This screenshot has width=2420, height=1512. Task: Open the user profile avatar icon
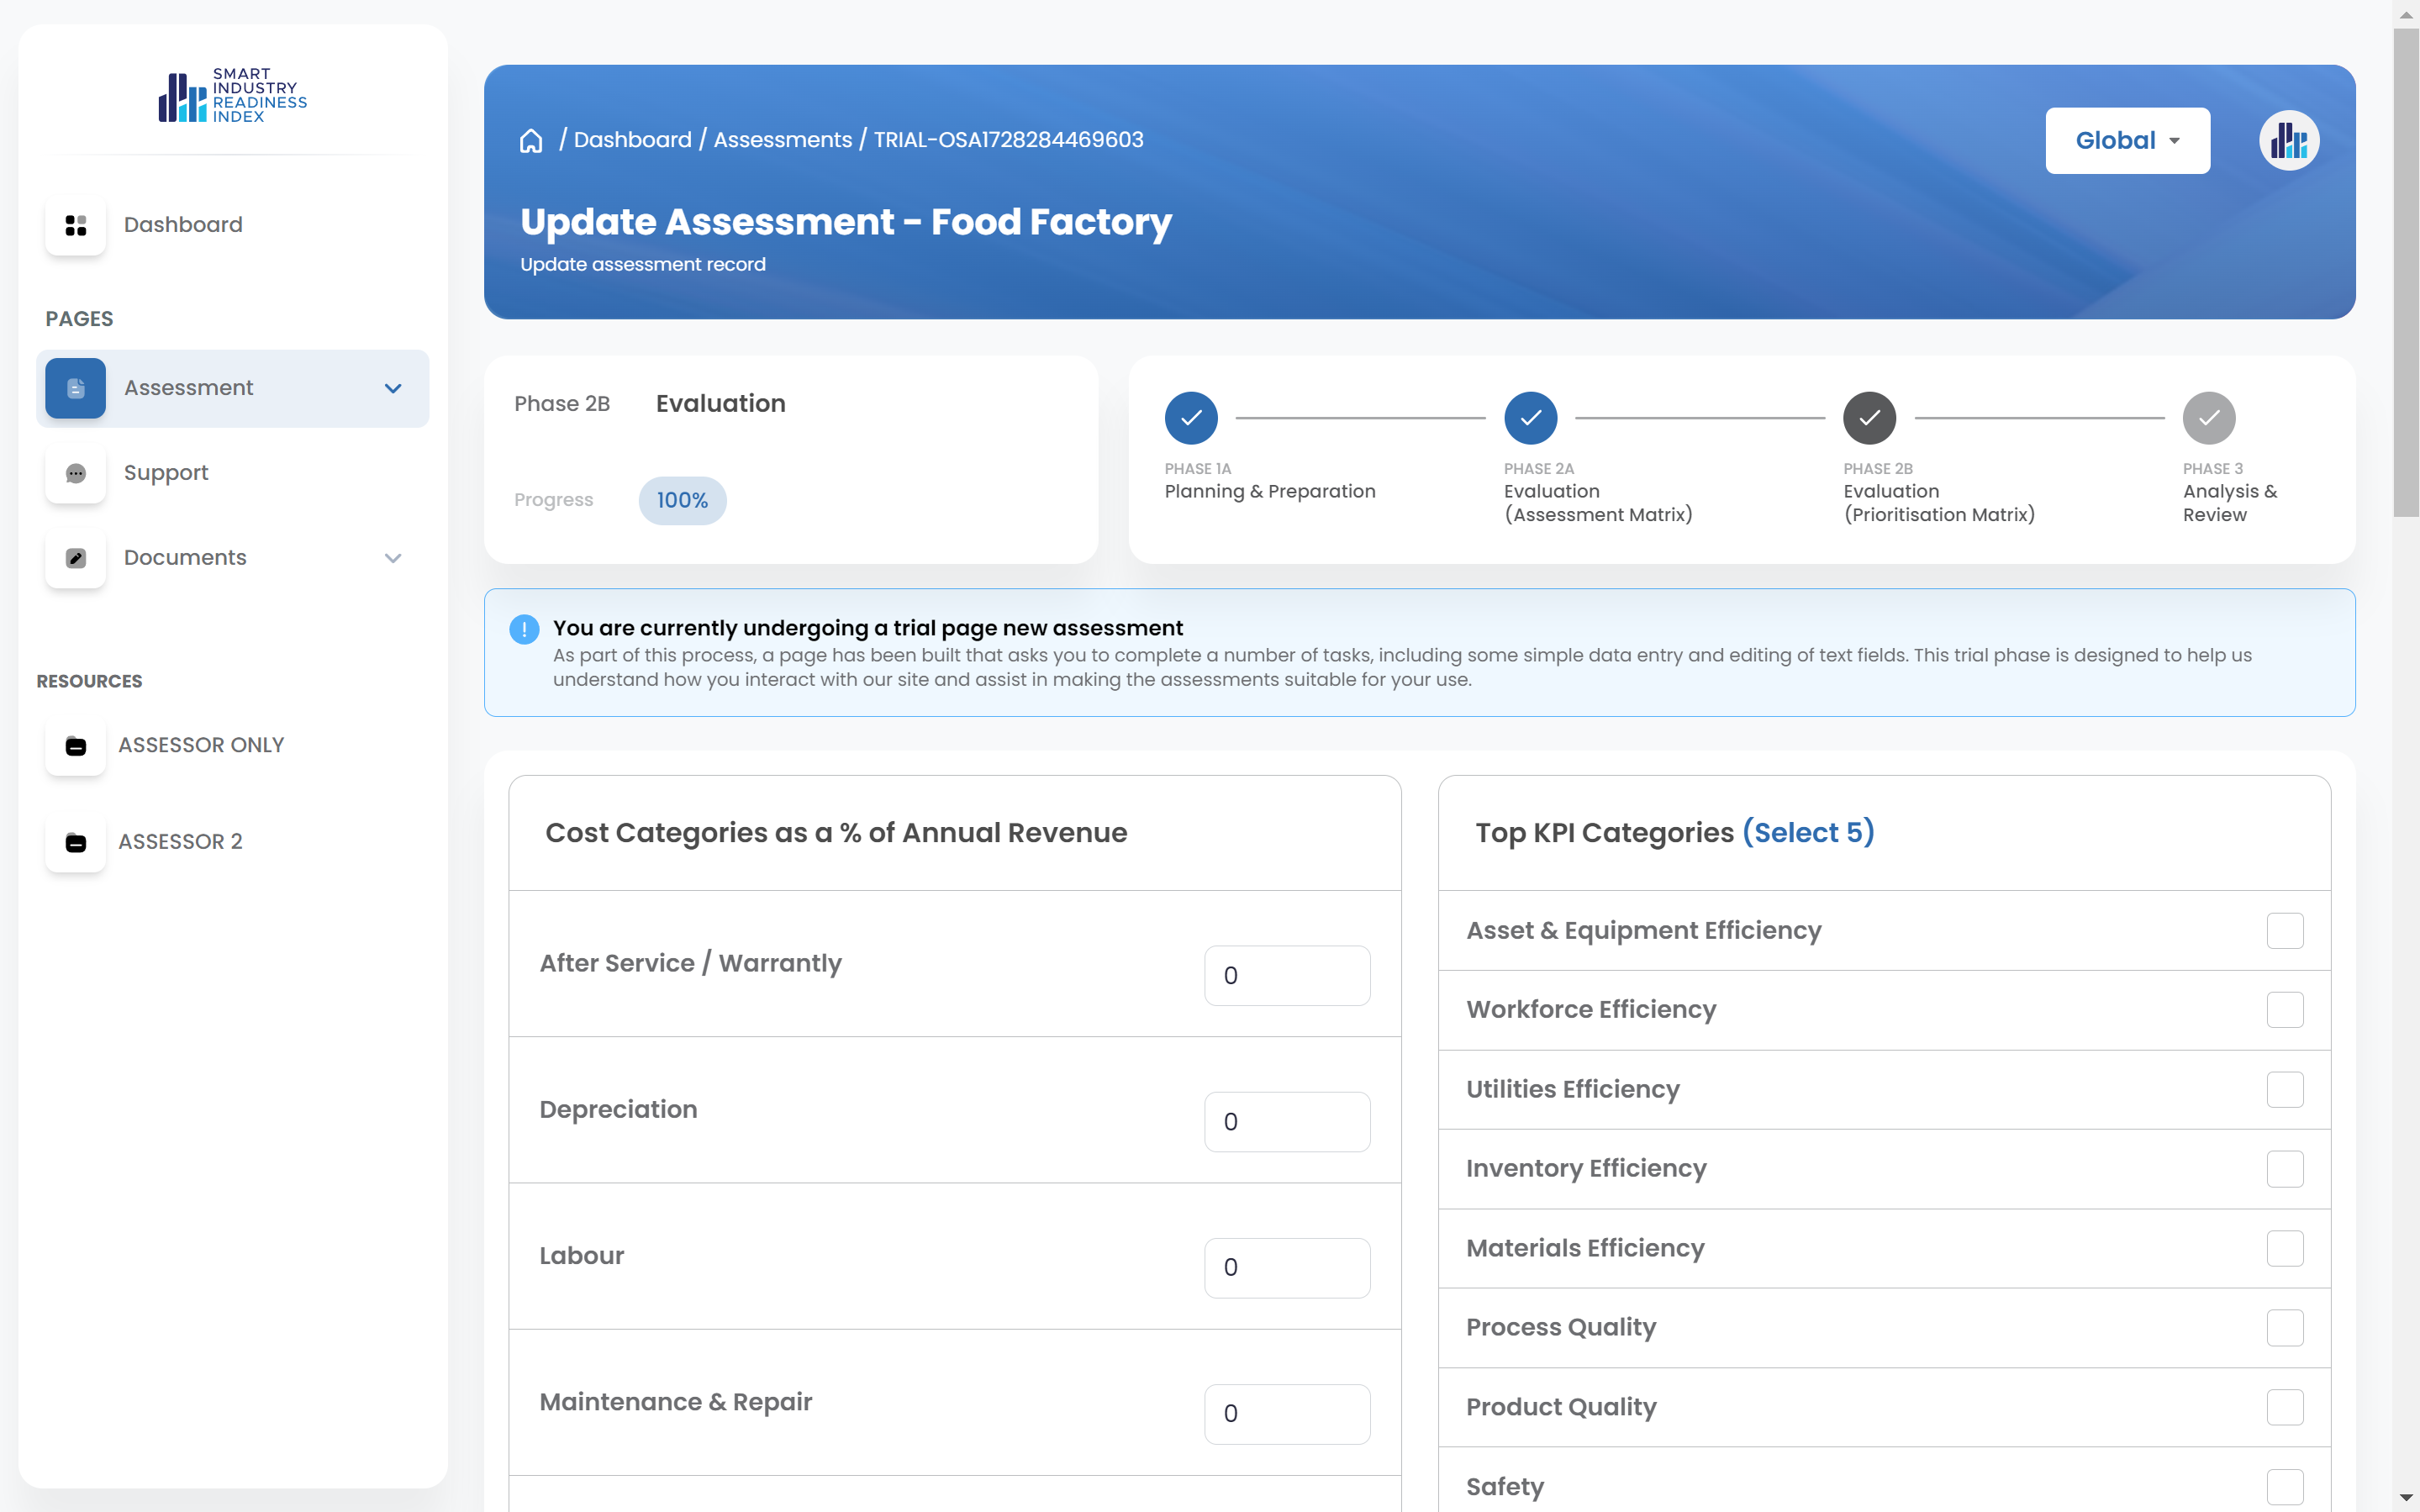coord(2288,140)
